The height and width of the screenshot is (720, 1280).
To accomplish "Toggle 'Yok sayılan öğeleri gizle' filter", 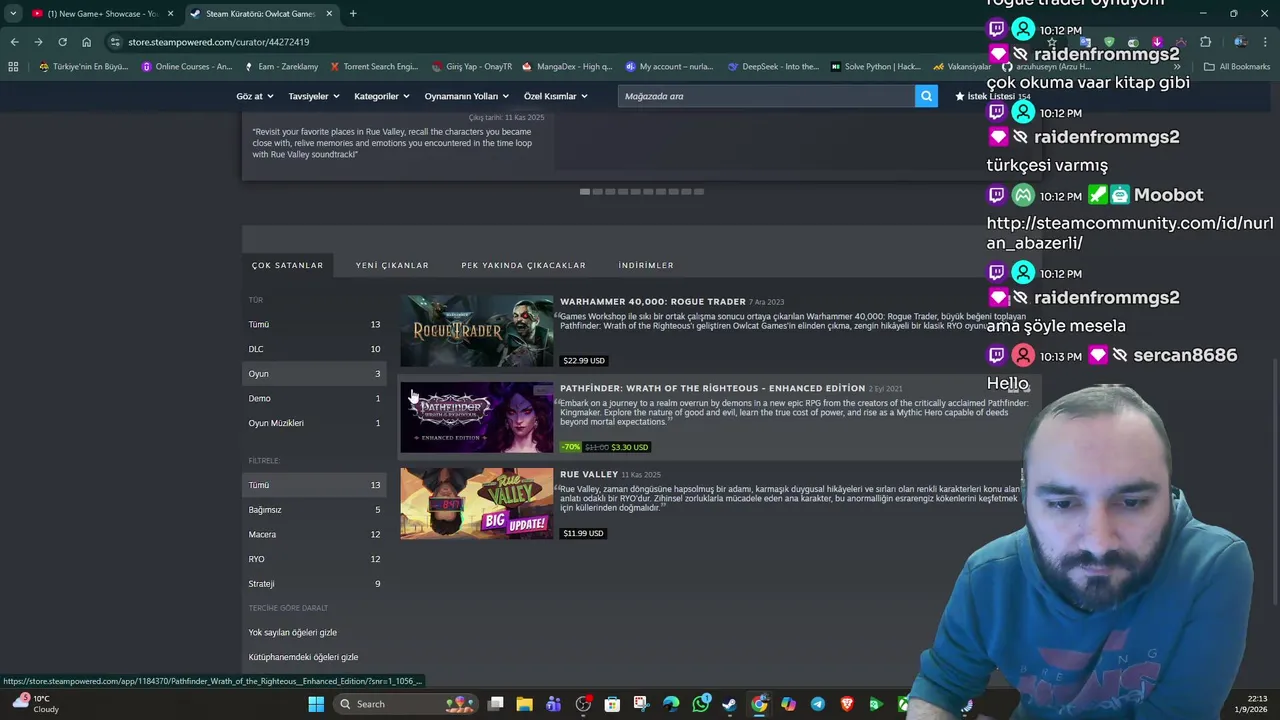I will (x=293, y=632).
